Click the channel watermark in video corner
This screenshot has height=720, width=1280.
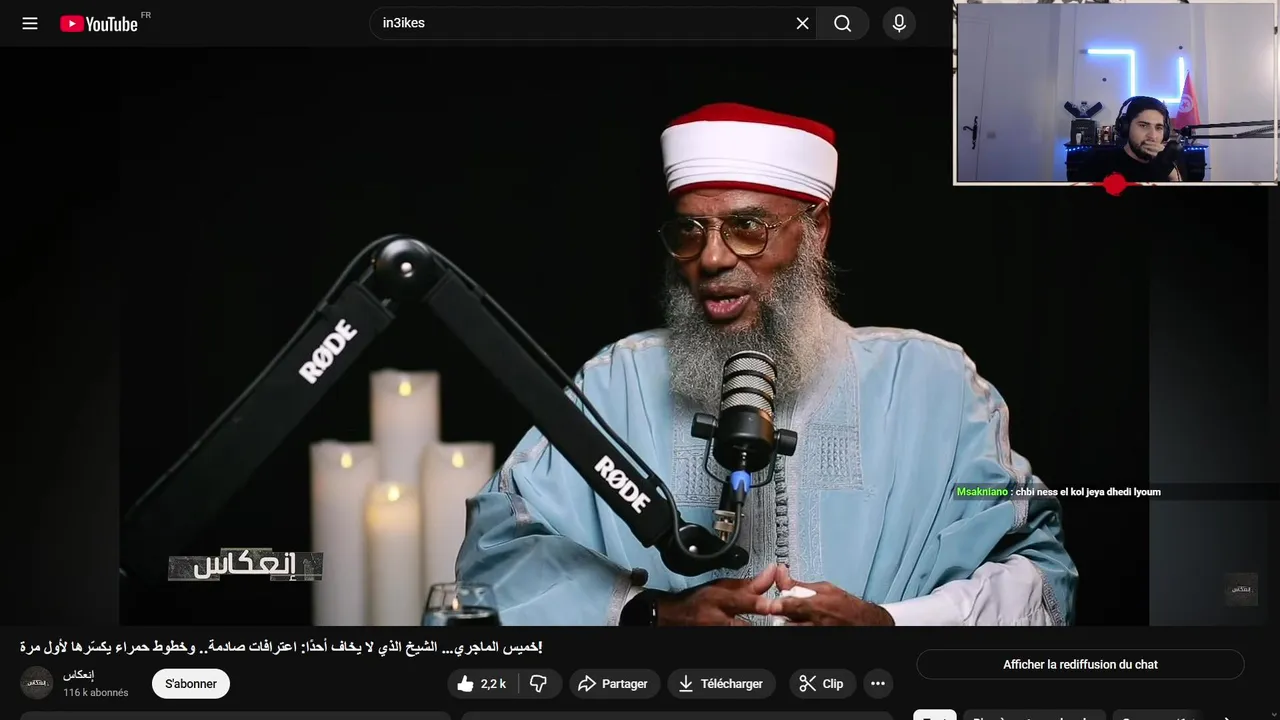1241,589
